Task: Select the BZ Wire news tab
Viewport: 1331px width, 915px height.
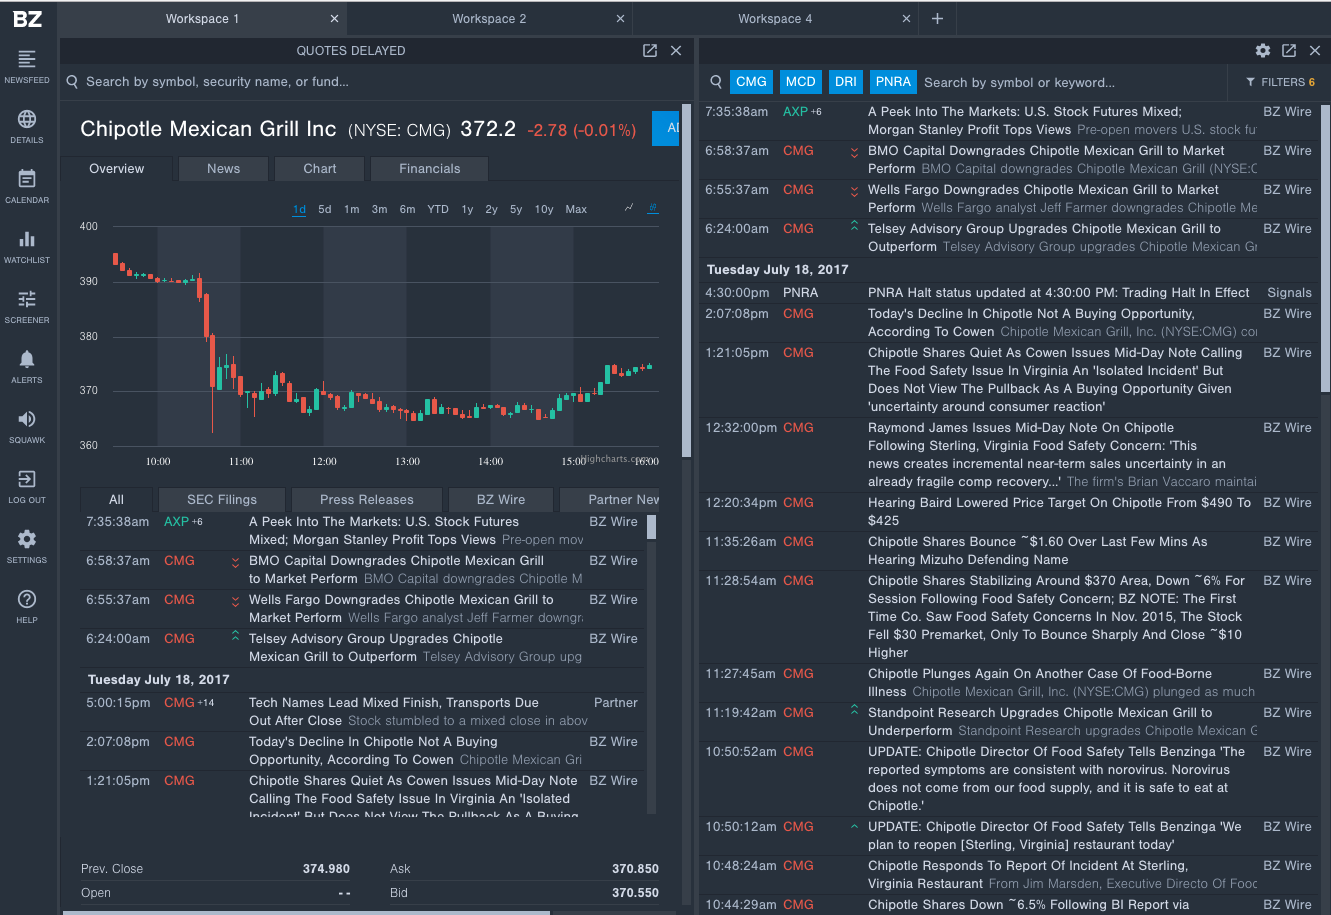Action: pos(501,500)
